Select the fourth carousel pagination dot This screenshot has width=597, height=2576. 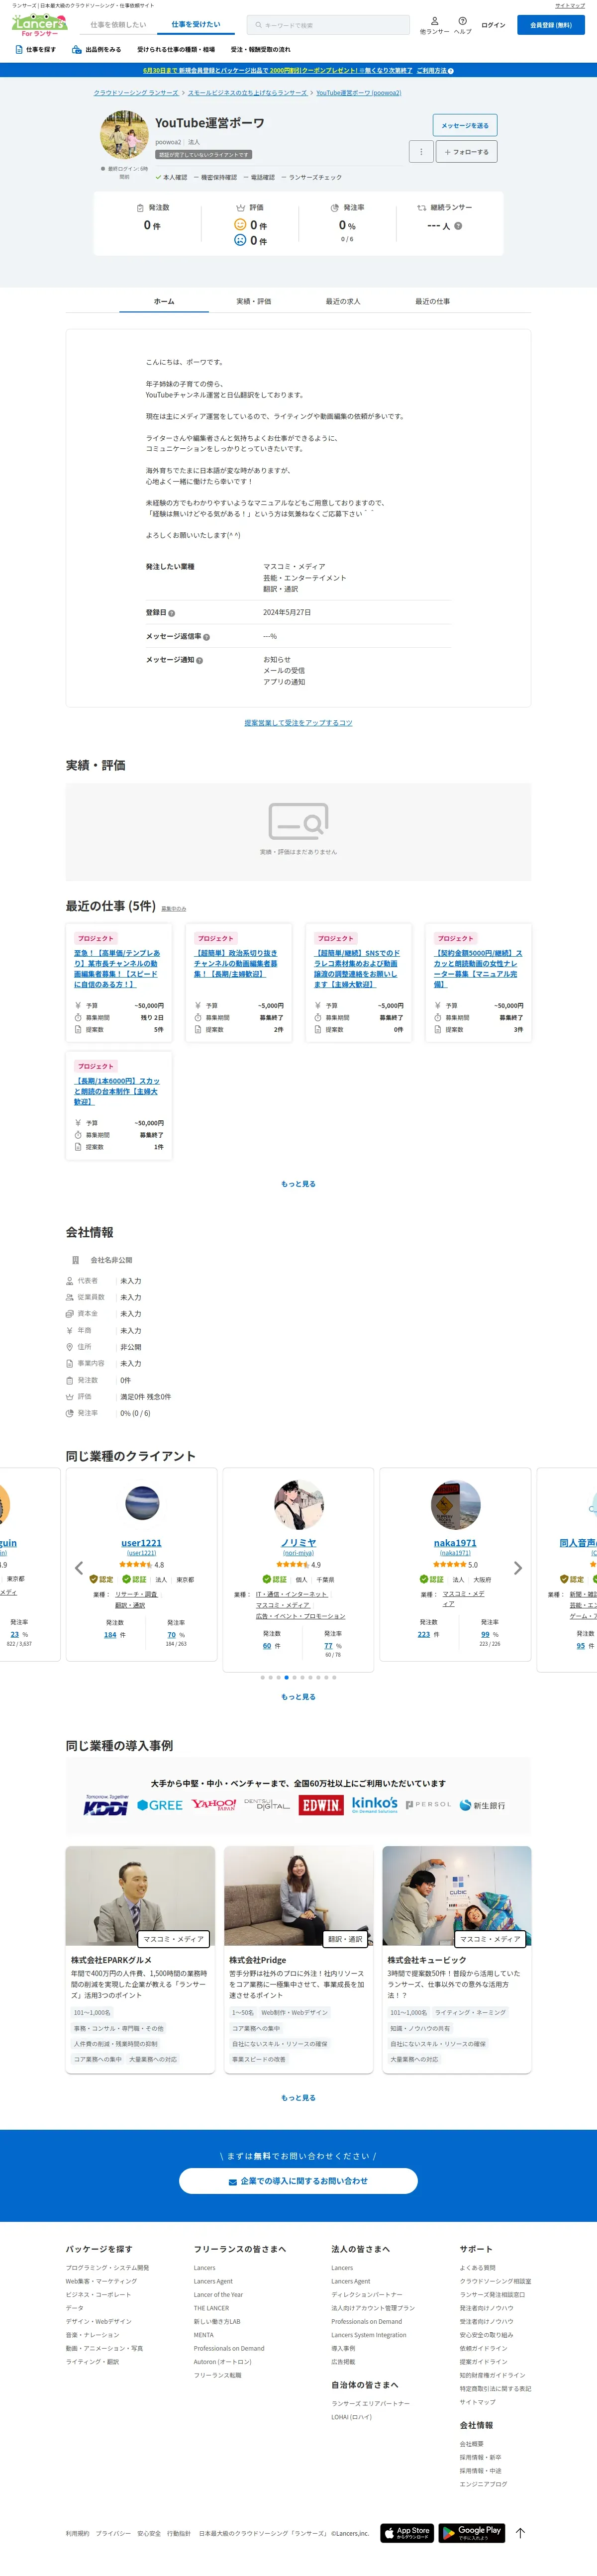pos(286,1677)
